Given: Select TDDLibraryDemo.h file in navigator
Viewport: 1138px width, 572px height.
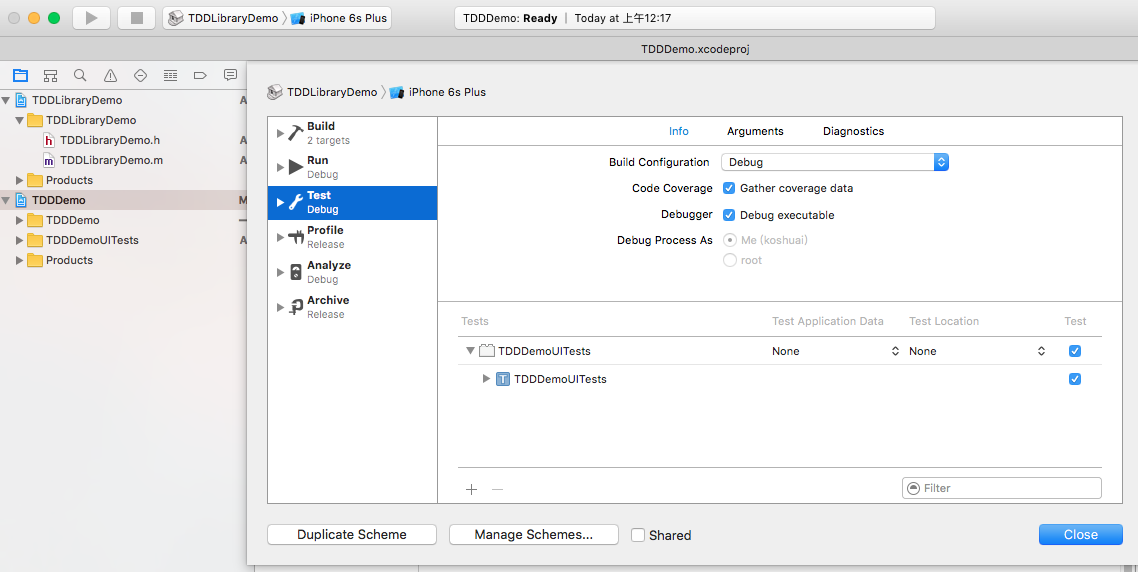Looking at the screenshot, I should [x=109, y=140].
